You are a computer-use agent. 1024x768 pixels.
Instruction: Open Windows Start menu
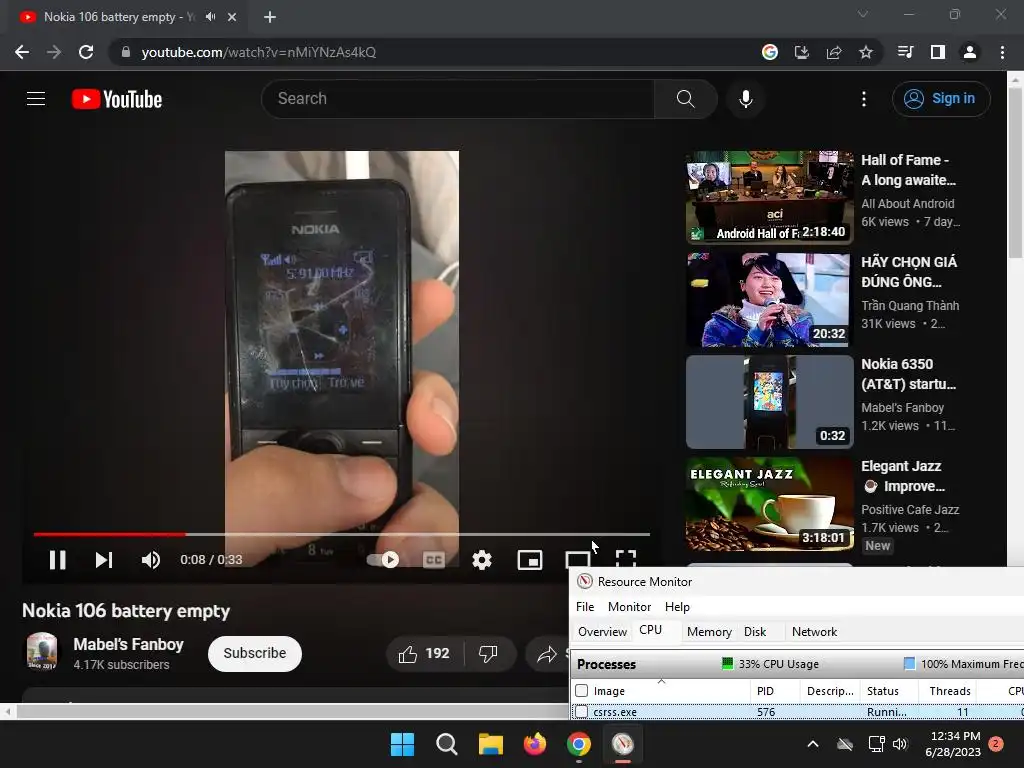(402, 744)
